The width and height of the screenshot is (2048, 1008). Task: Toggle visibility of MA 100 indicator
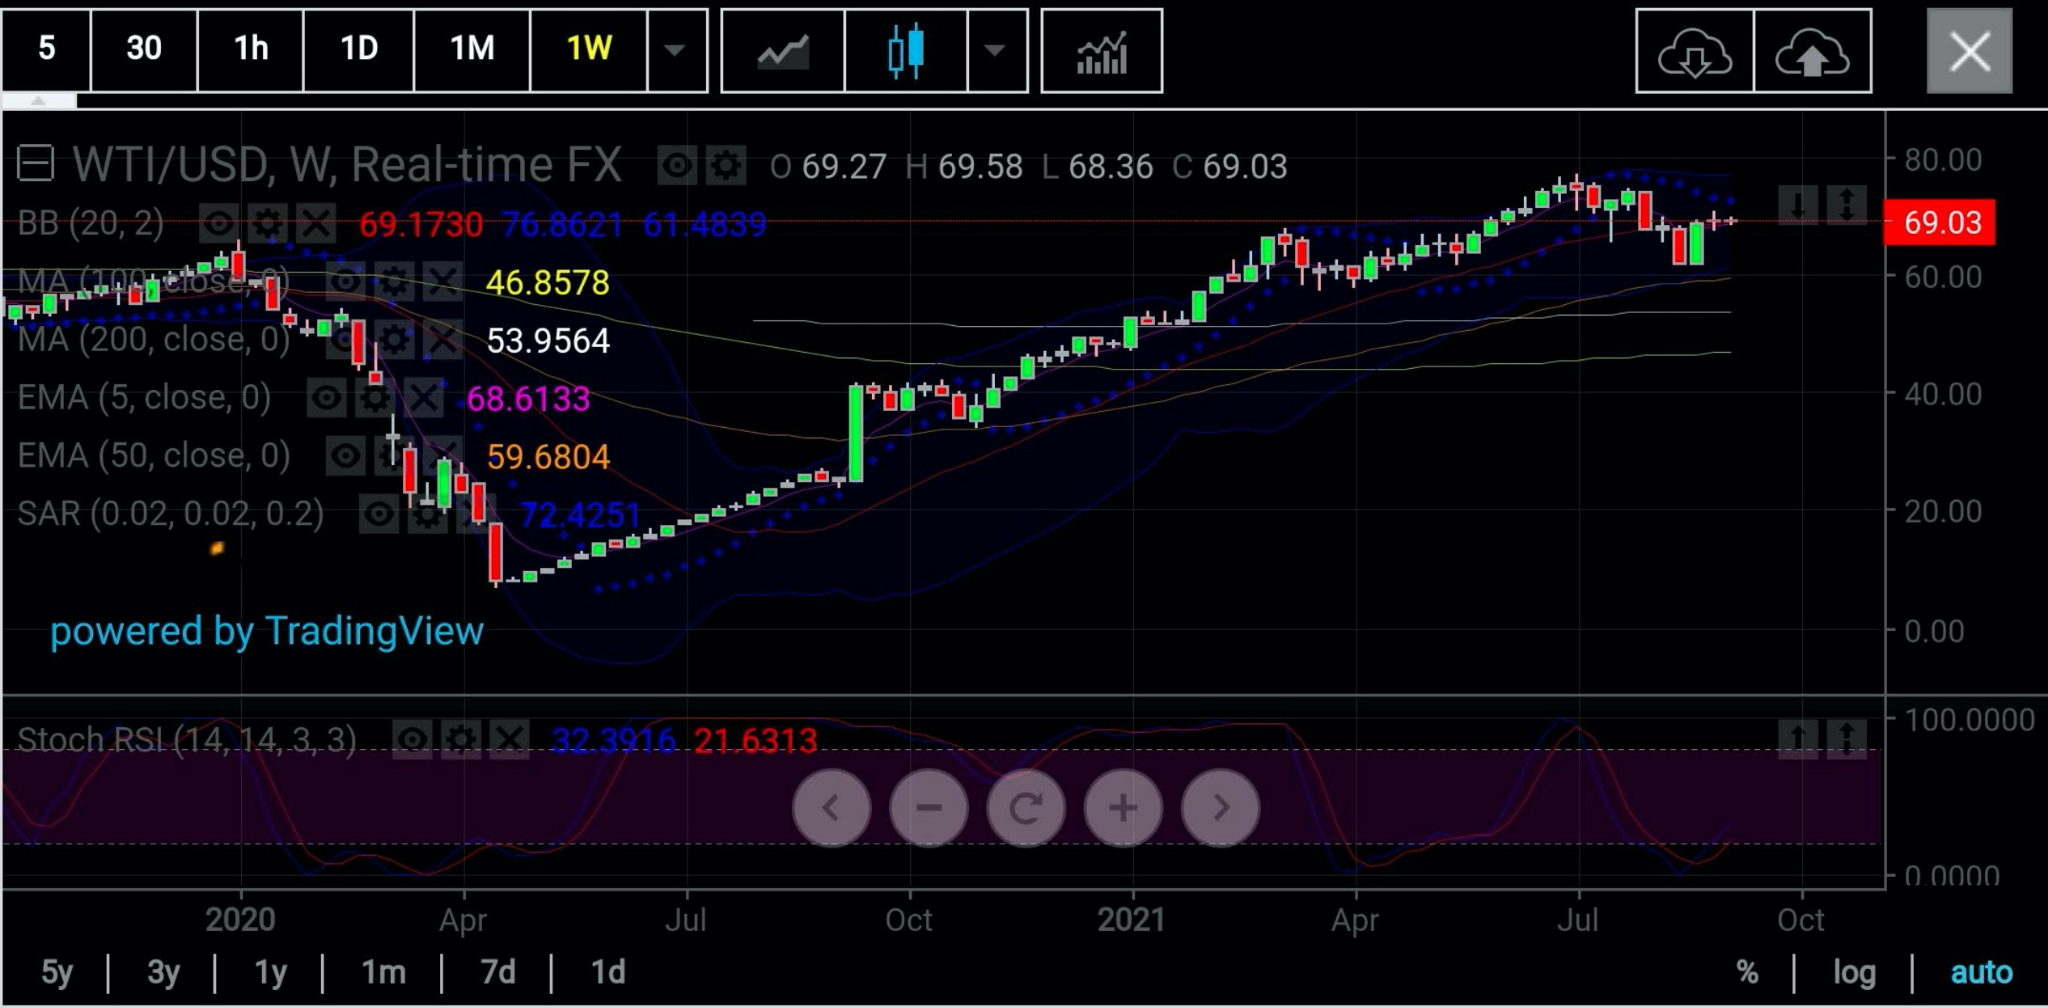(345, 283)
